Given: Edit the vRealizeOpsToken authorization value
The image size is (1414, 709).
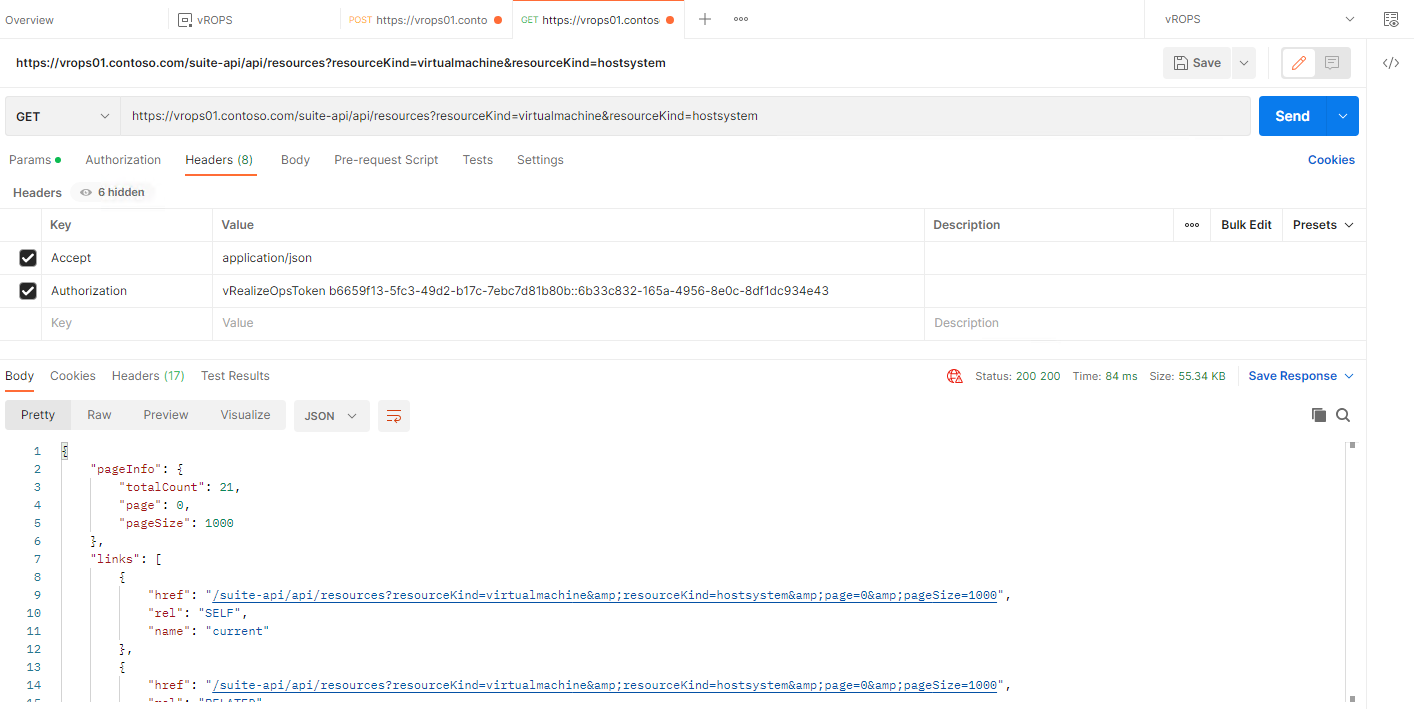Looking at the screenshot, I should pos(568,291).
